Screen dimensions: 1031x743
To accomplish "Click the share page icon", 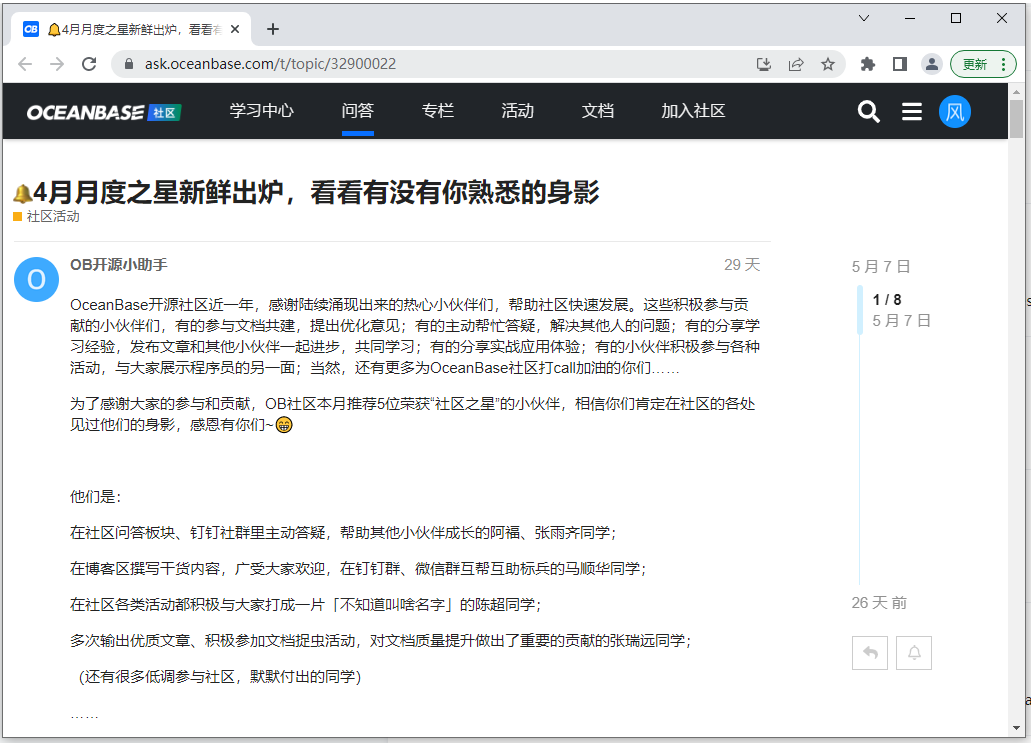I will [796, 64].
